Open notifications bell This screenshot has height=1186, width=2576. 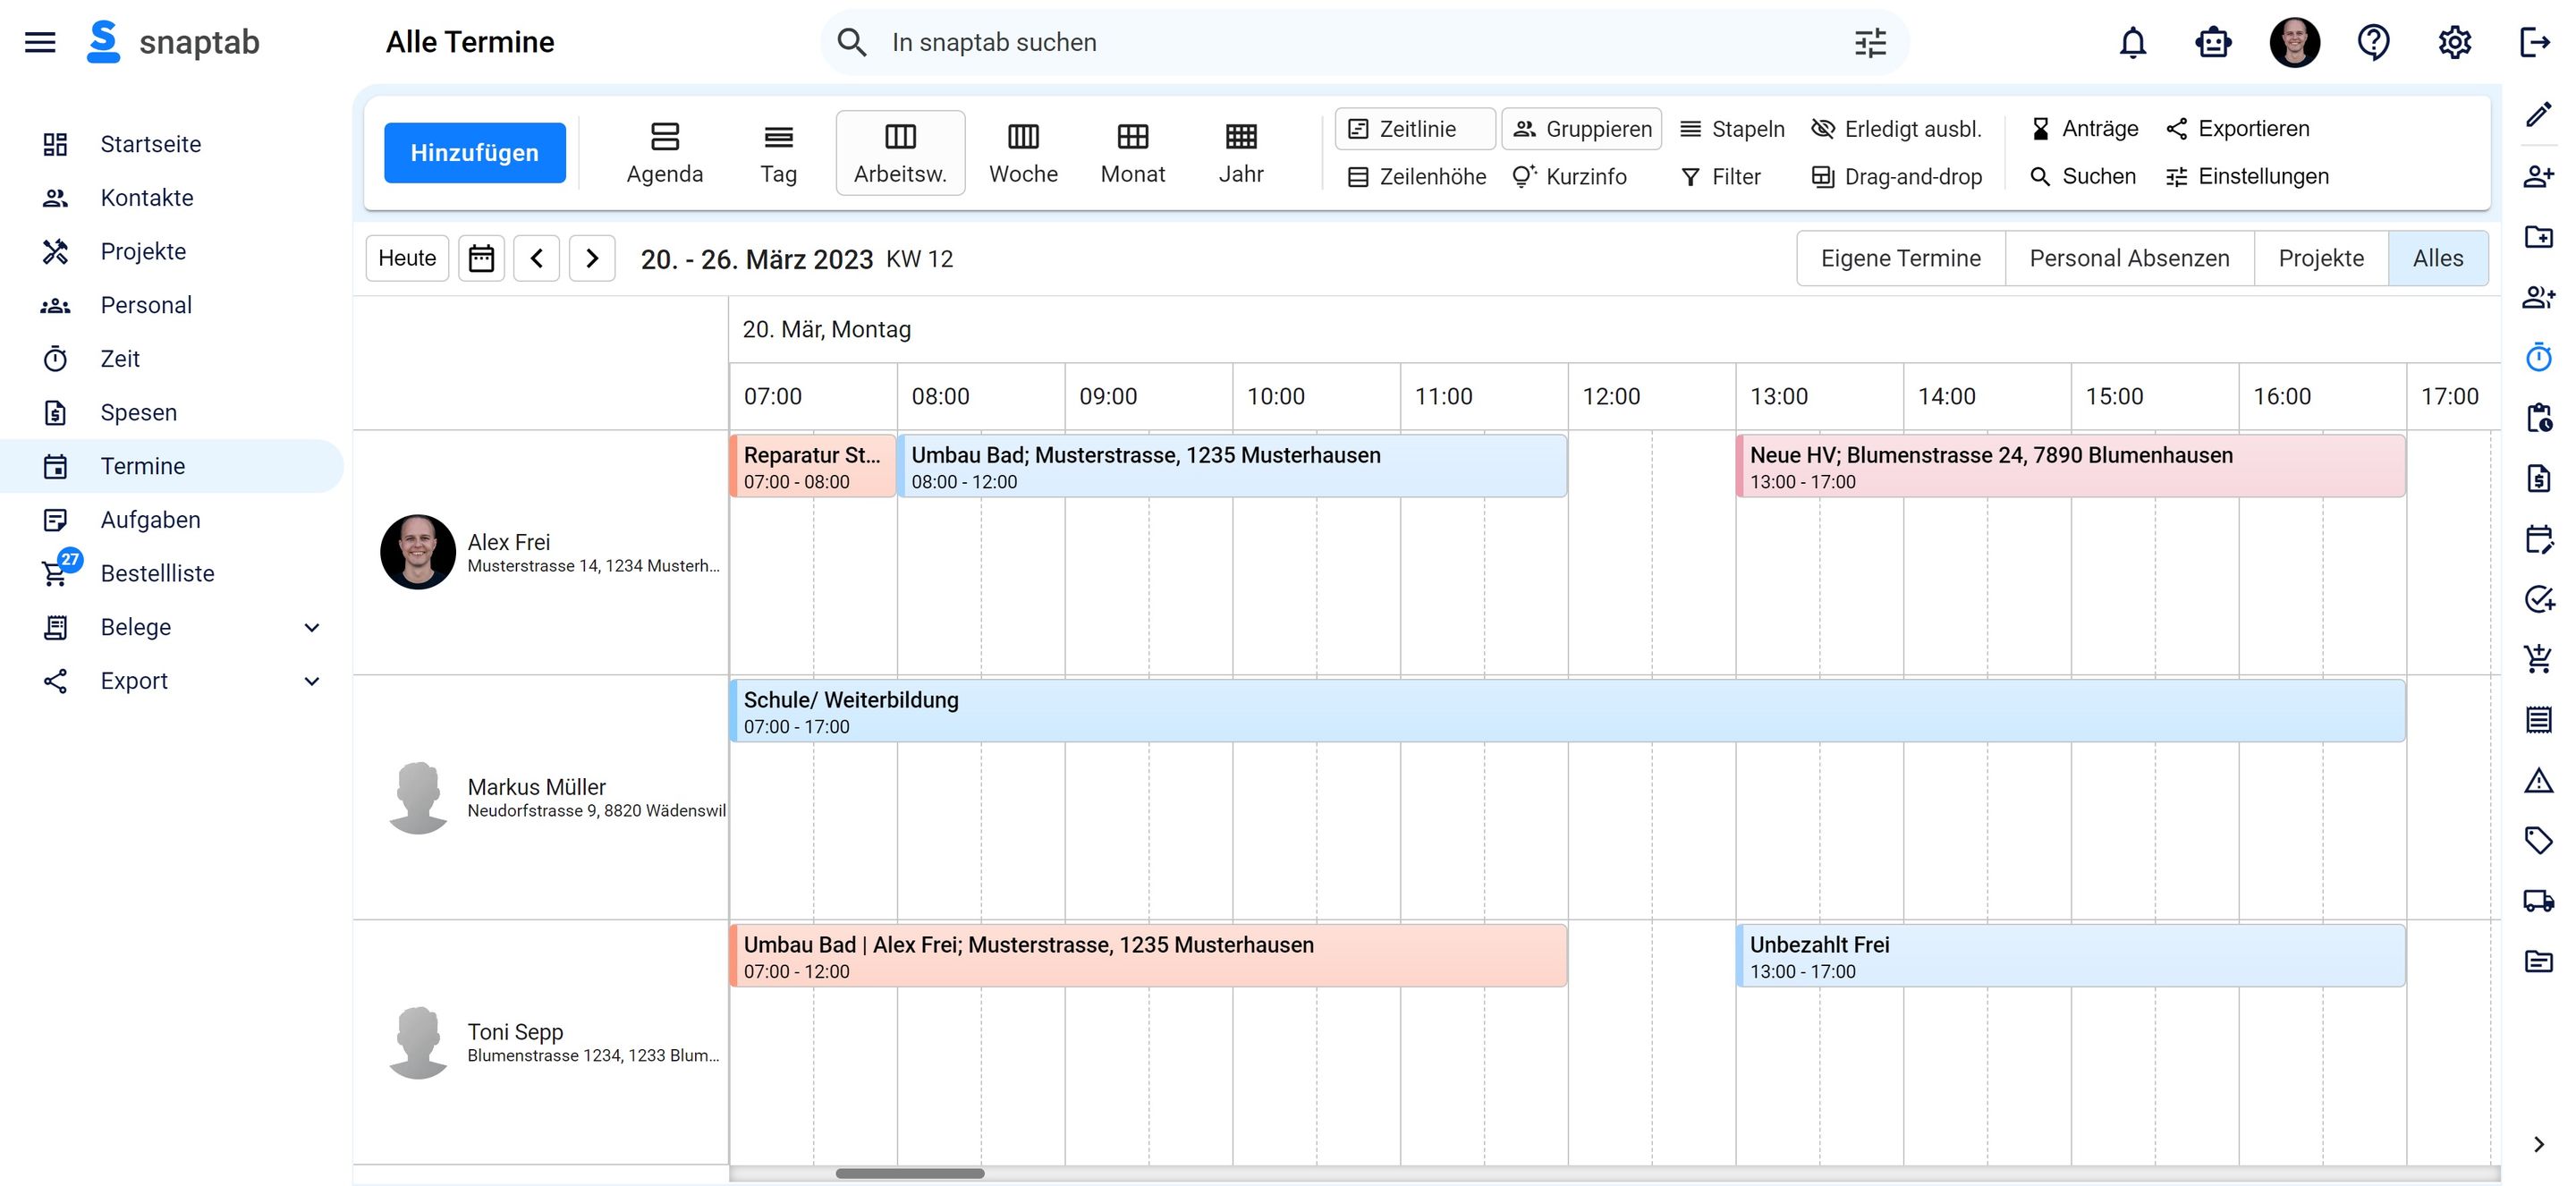pos(2133,42)
